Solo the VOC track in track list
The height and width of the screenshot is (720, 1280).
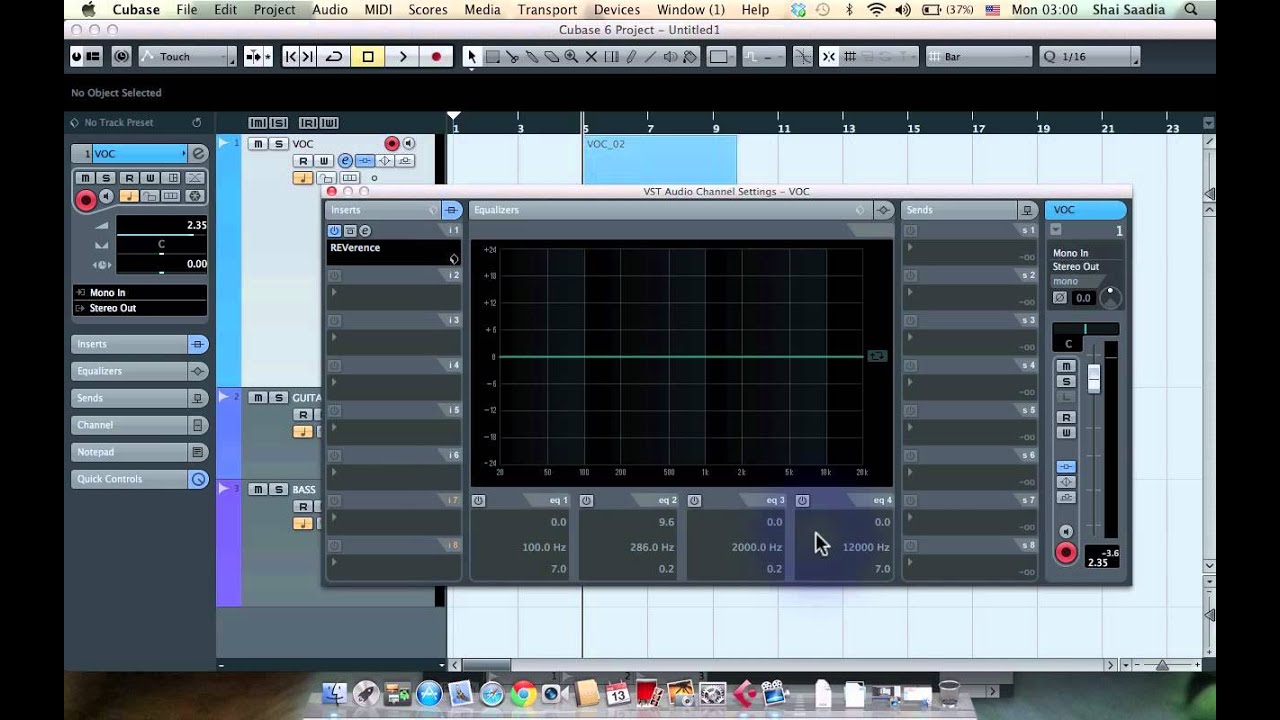click(x=278, y=144)
